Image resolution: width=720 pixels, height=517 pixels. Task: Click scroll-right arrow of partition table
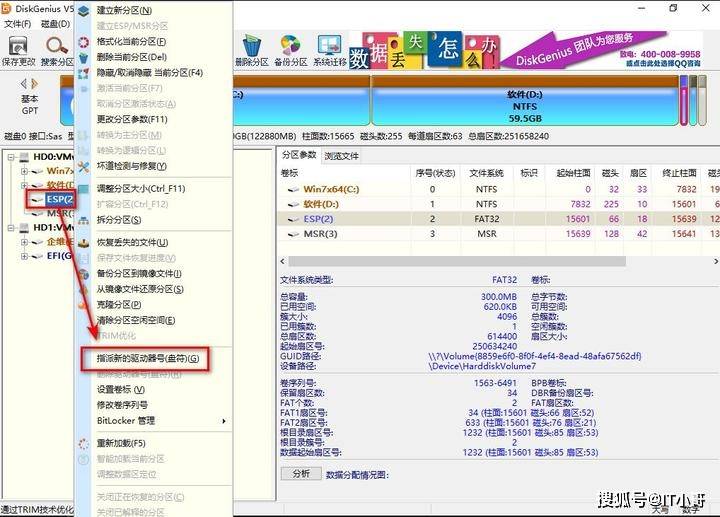click(715, 261)
